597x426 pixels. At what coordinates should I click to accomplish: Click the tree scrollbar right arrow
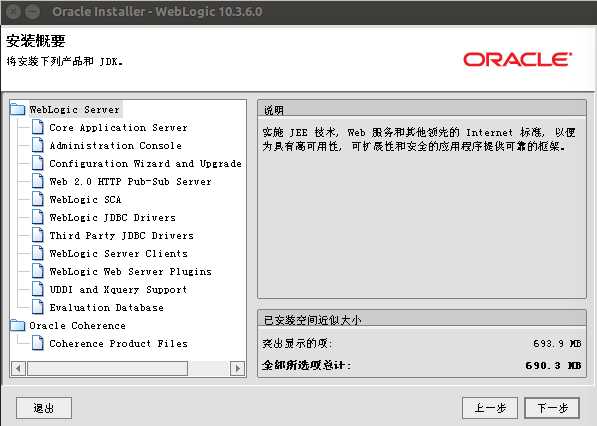pyautogui.click(x=238, y=368)
